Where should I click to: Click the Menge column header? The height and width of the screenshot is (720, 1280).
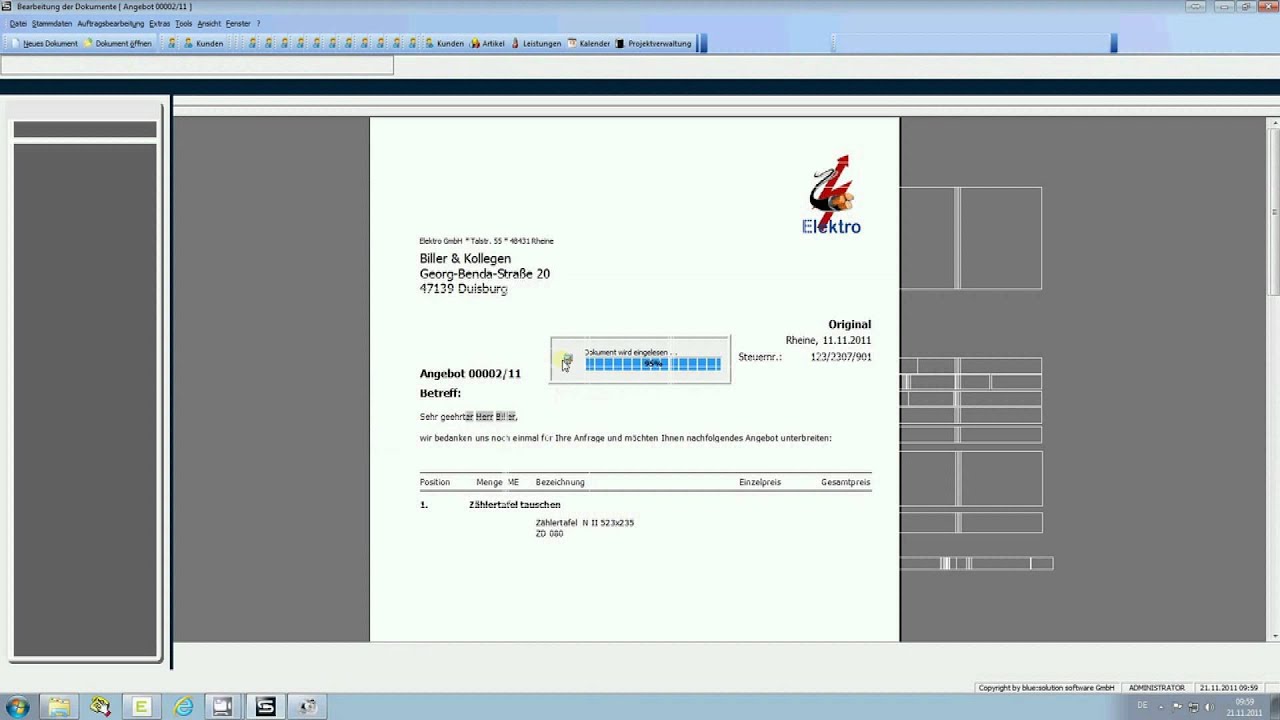[x=489, y=482]
